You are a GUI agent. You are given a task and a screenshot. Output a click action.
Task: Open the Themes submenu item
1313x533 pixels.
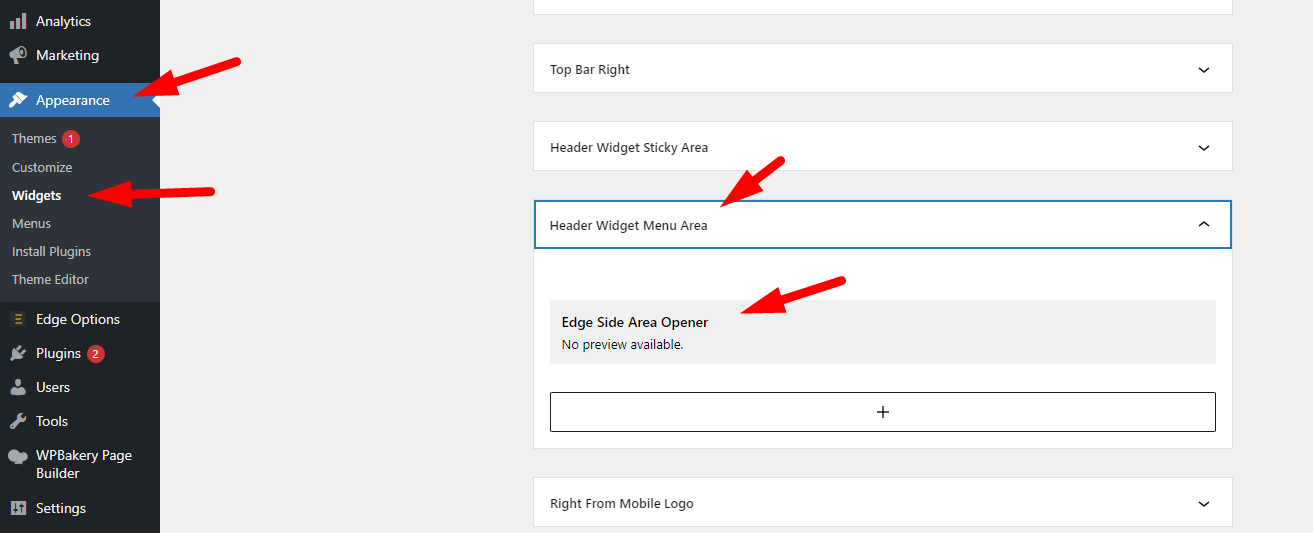pyautogui.click(x=34, y=139)
